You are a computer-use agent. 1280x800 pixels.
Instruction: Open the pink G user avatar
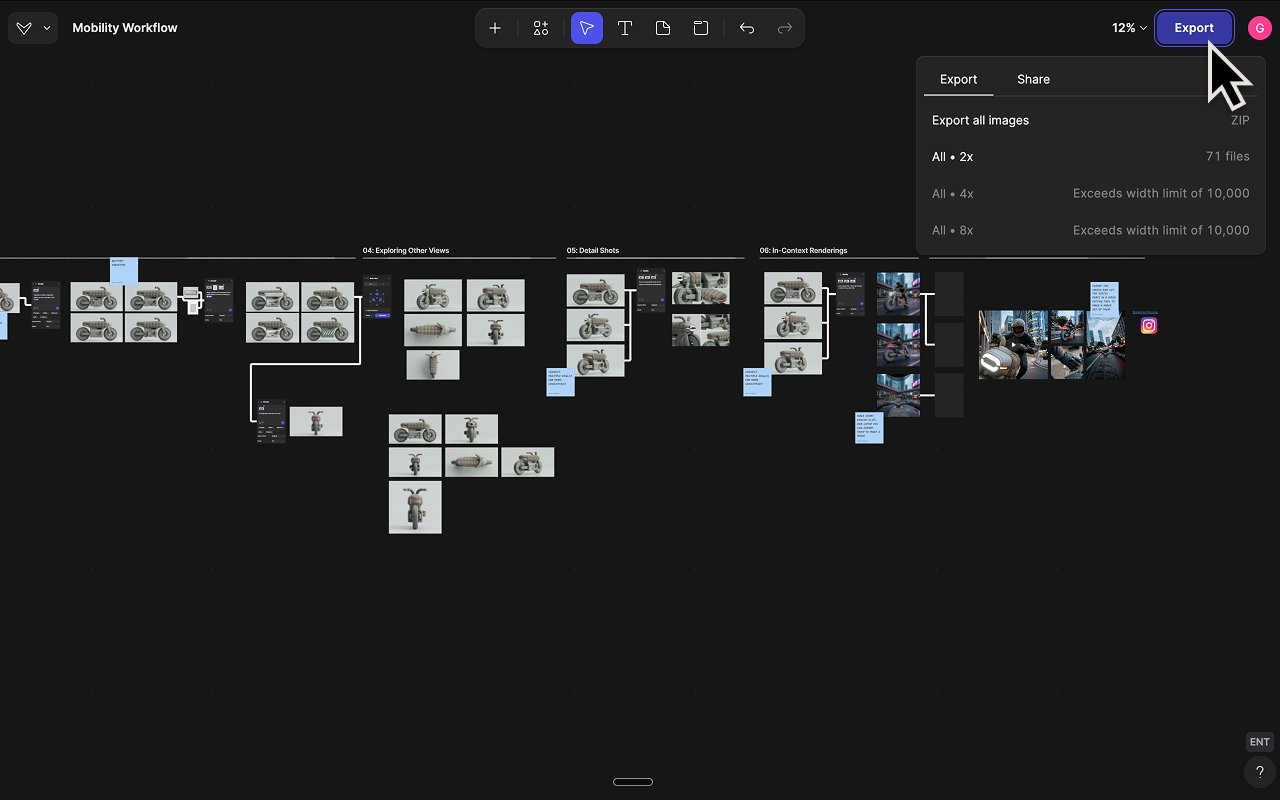pyautogui.click(x=1259, y=28)
